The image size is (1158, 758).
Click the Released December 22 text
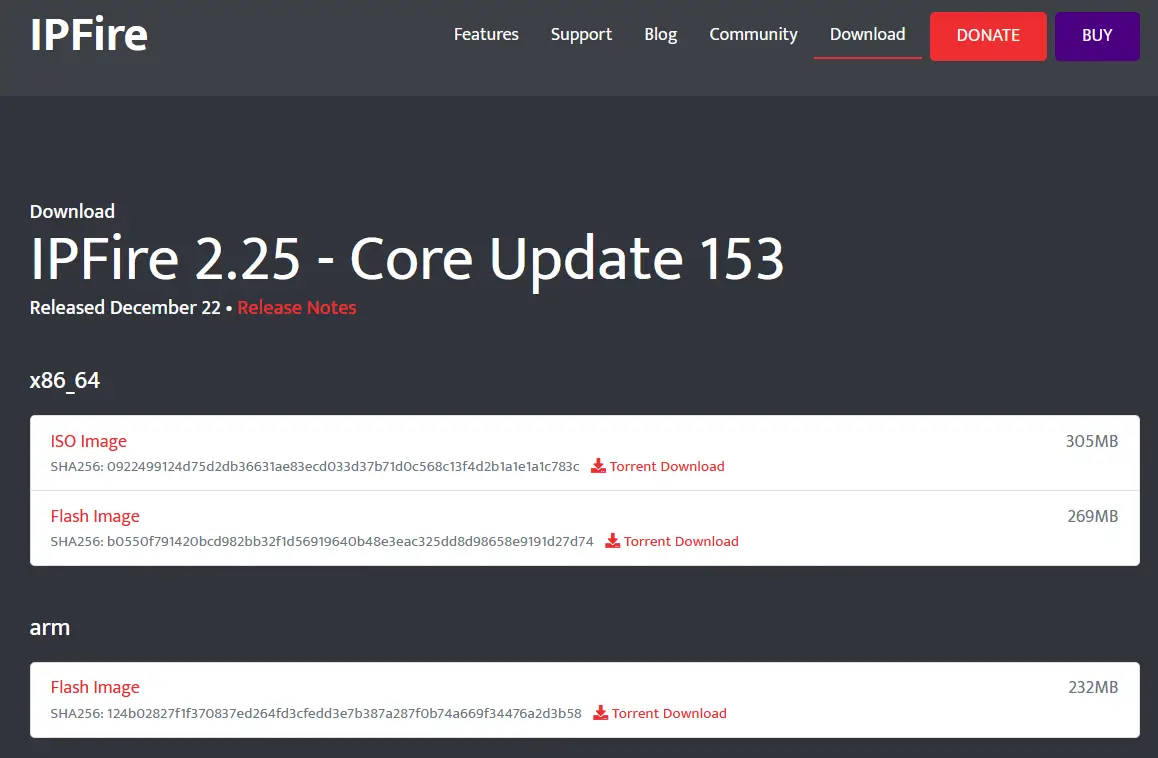click(125, 307)
